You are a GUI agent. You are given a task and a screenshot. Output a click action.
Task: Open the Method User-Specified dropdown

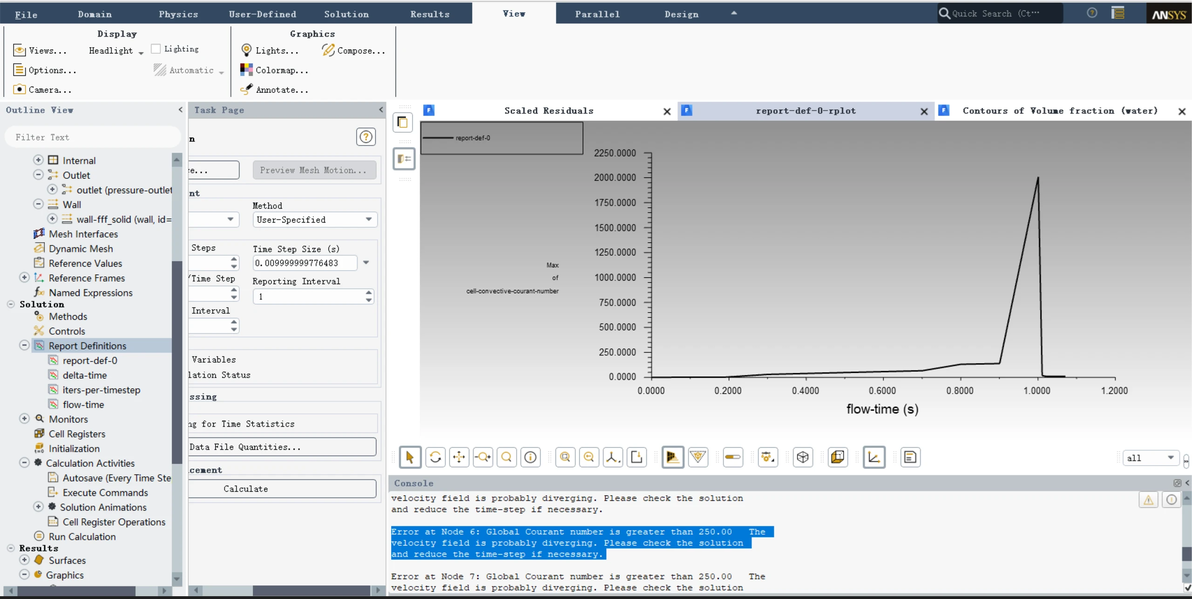click(x=315, y=220)
